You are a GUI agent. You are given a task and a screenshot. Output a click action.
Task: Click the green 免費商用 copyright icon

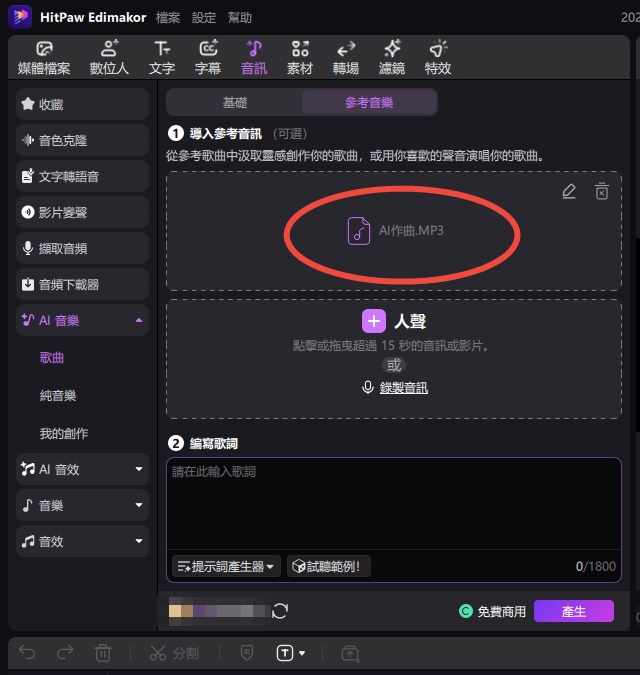click(x=466, y=611)
